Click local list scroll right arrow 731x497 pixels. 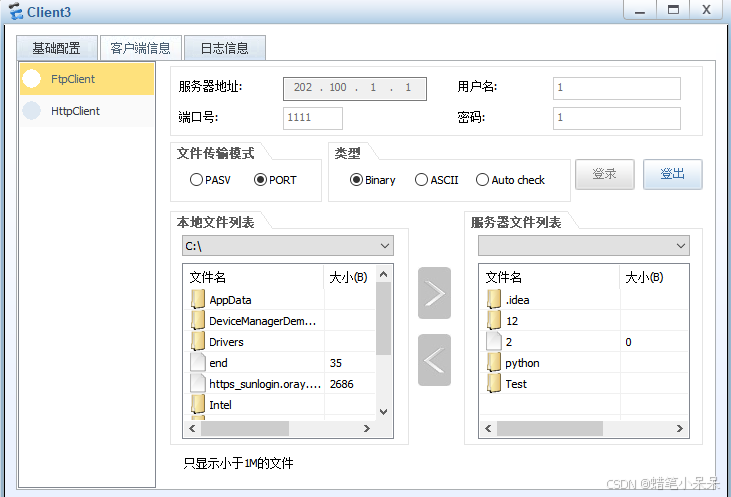pyautogui.click(x=367, y=428)
